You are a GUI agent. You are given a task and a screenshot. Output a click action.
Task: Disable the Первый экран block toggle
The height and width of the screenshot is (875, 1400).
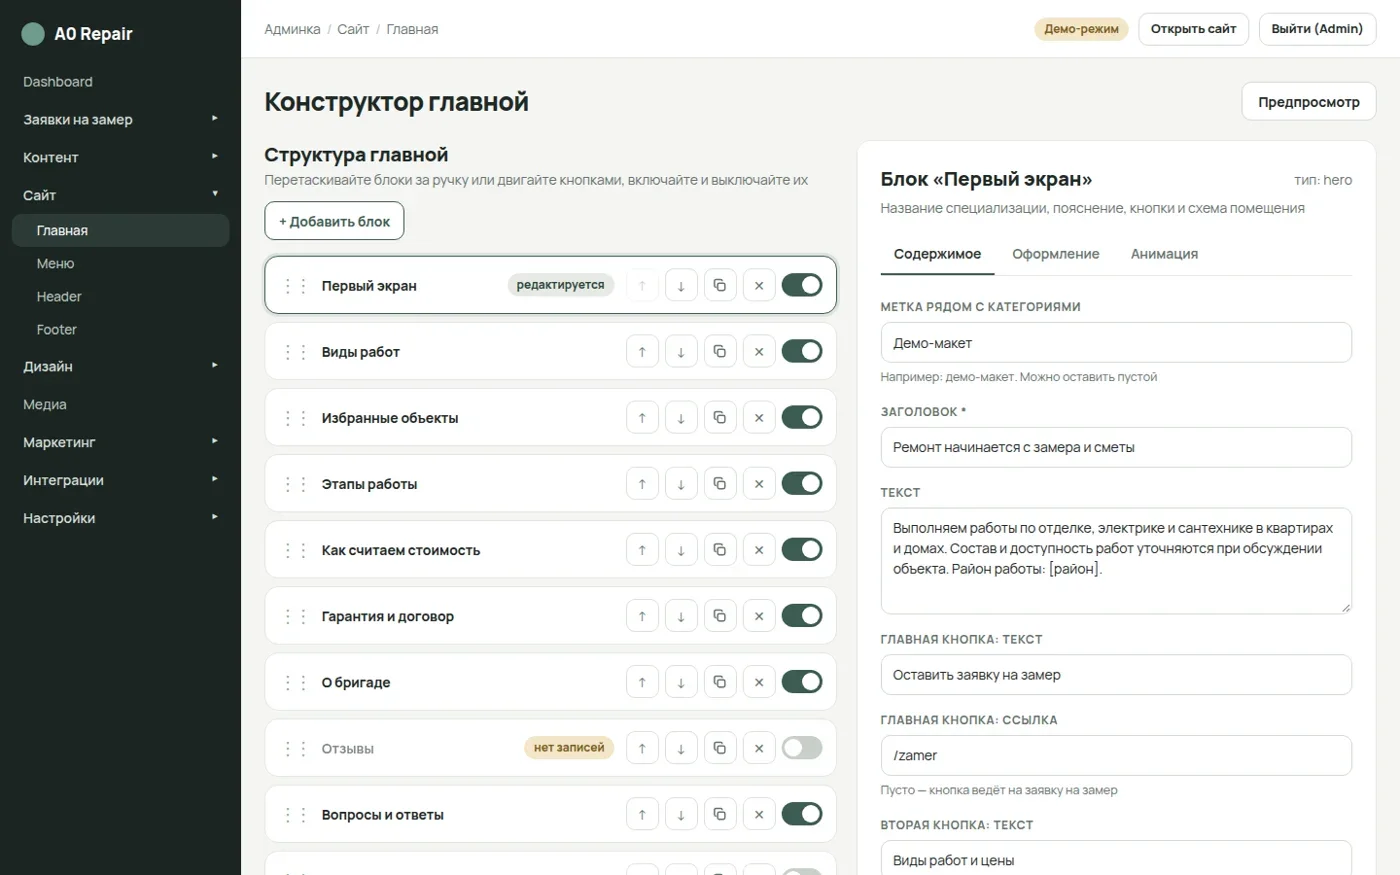click(802, 285)
